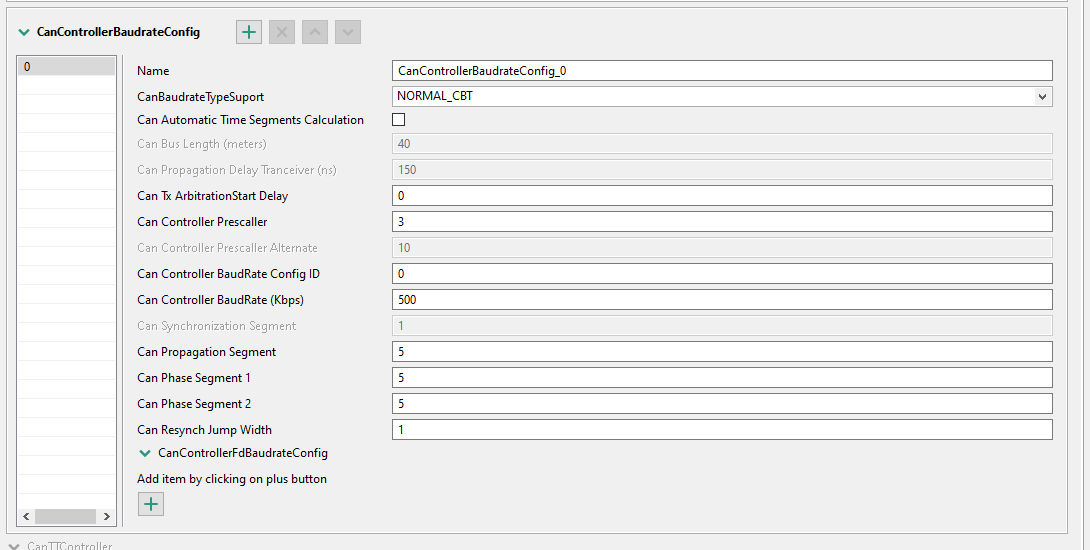Click the Name input field
This screenshot has width=1090, height=550.
coord(722,71)
